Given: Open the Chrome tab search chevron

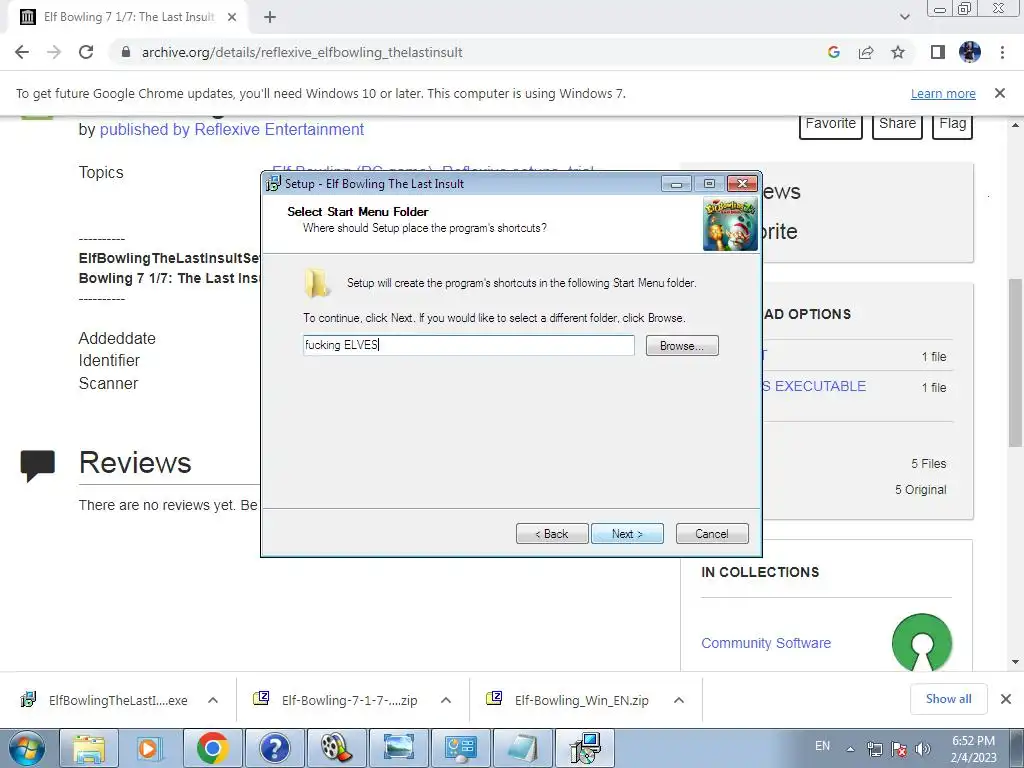Looking at the screenshot, I should point(904,17).
